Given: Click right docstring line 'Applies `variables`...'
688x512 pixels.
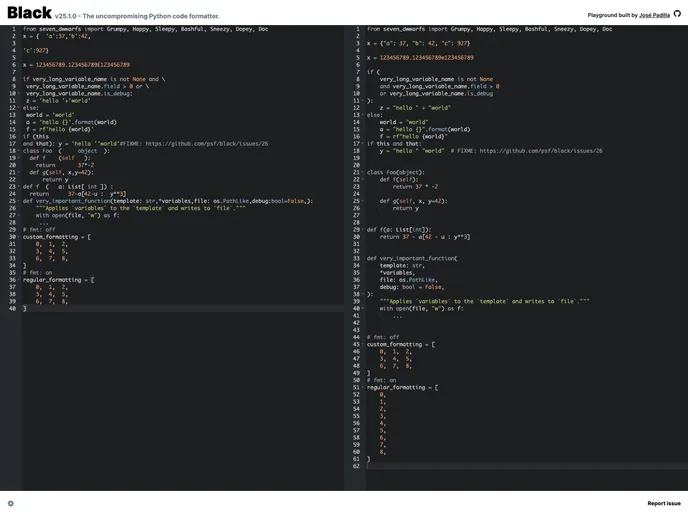Looking at the screenshot, I should (x=484, y=301).
